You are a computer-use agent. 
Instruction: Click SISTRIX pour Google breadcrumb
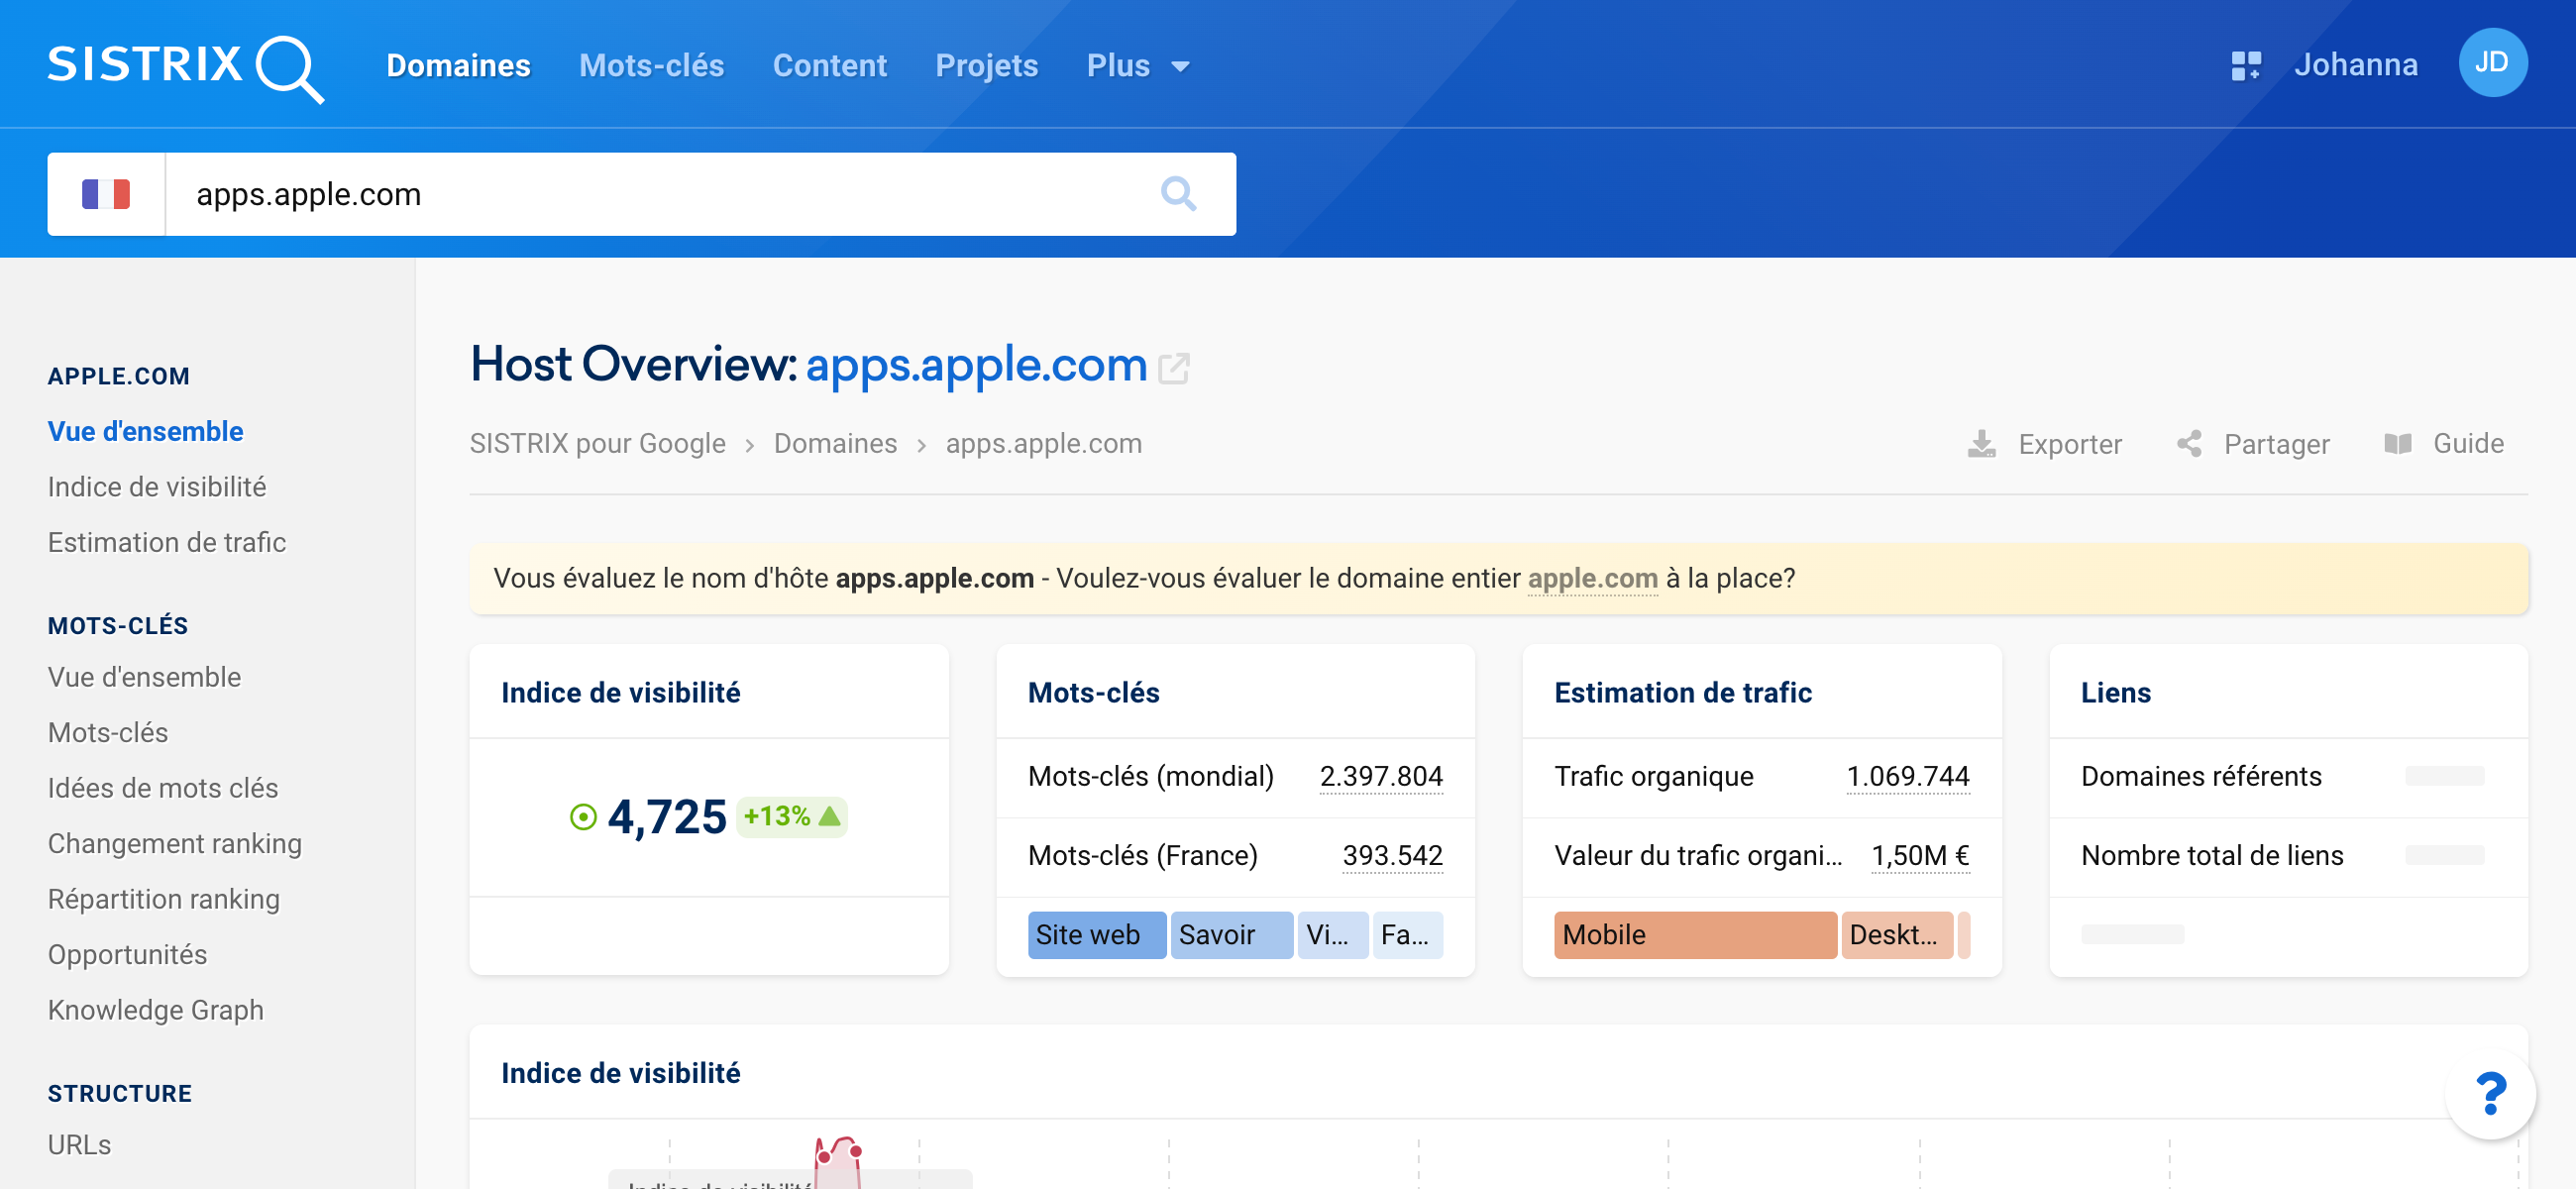[x=597, y=443]
